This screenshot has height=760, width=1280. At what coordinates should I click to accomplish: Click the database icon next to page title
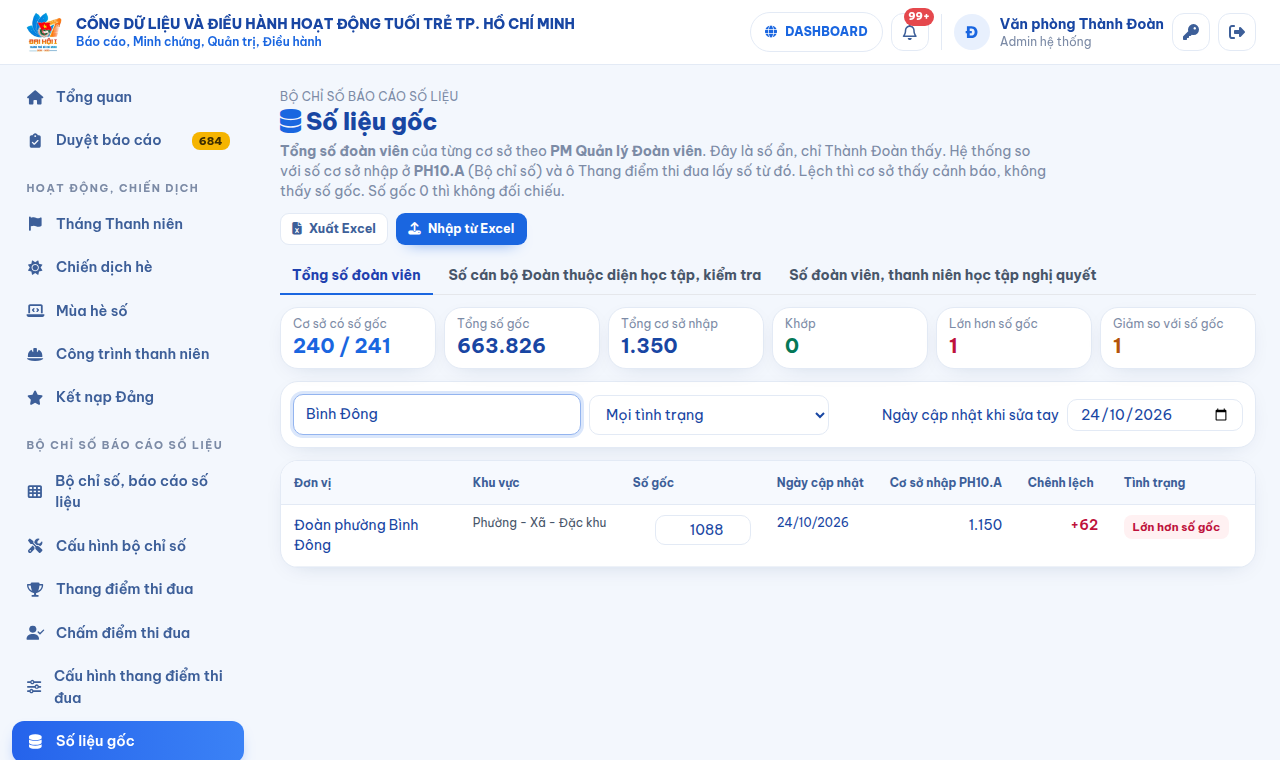click(290, 122)
